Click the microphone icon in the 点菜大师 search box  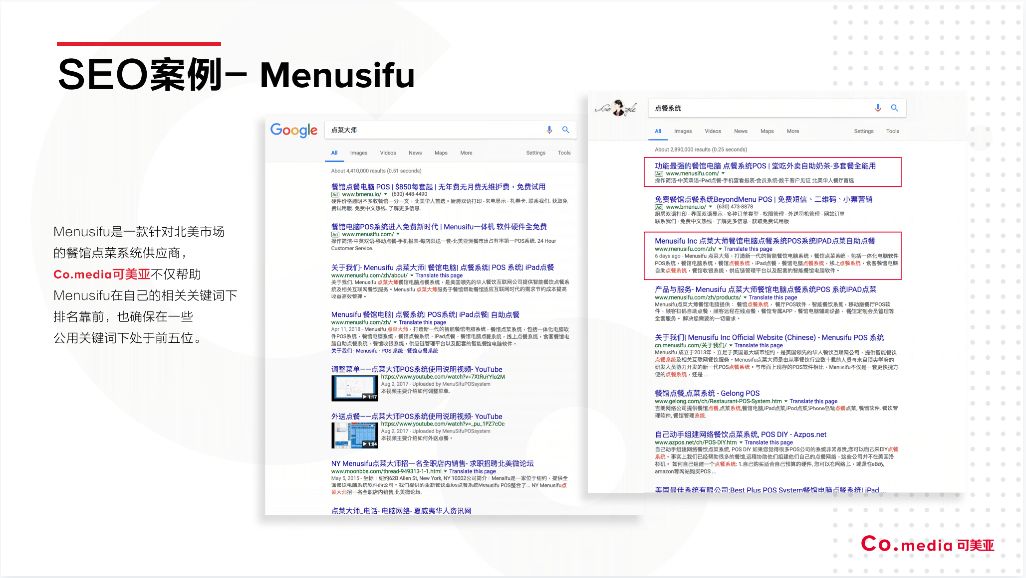pos(550,130)
